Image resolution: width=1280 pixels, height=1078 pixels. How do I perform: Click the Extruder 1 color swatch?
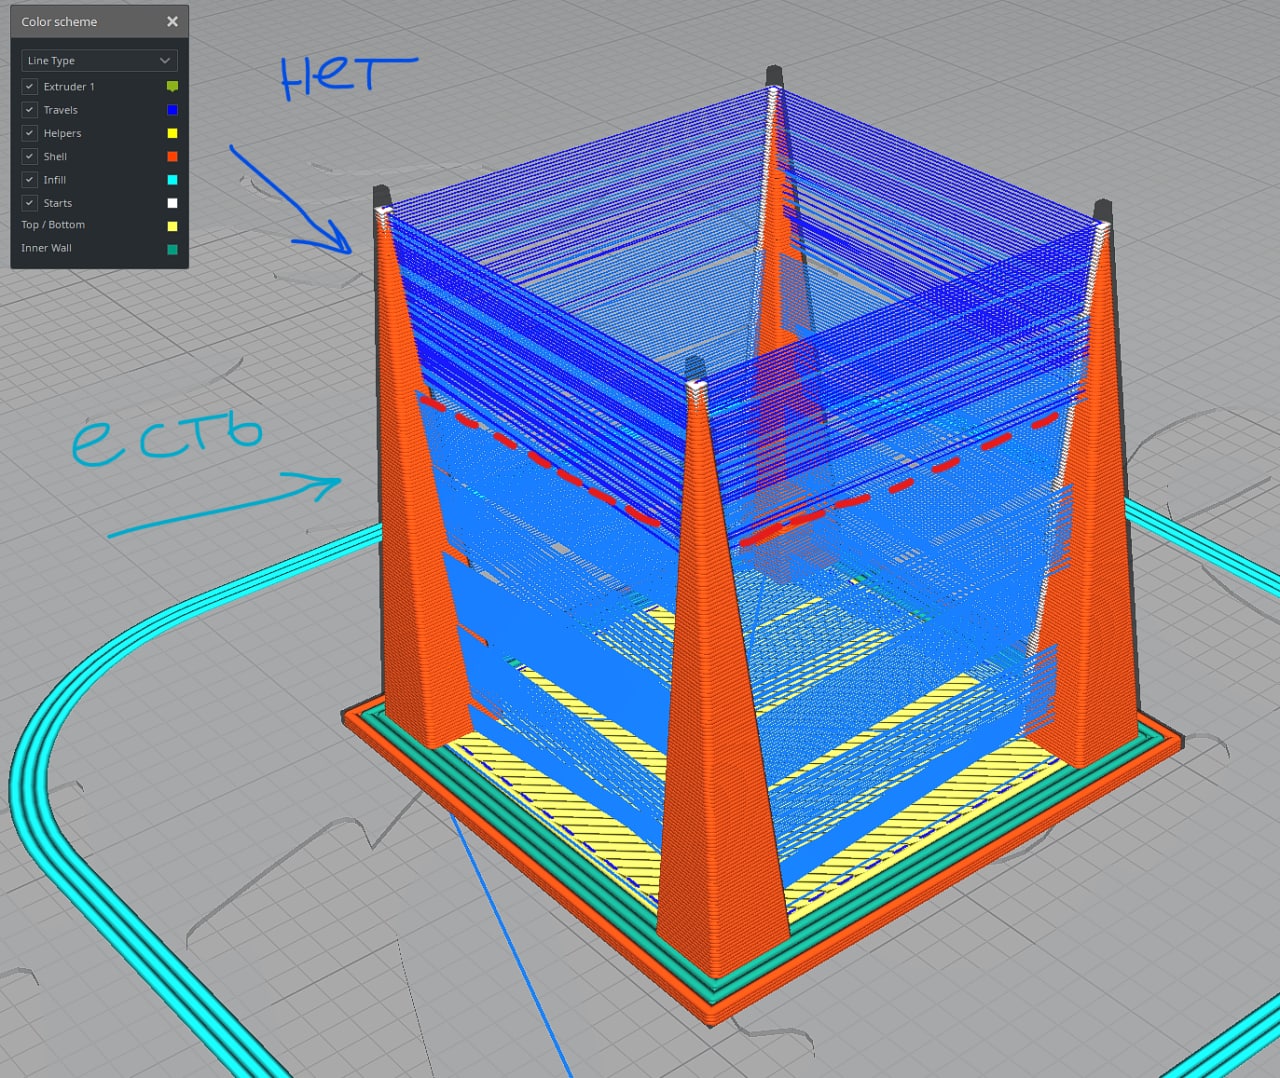[172, 87]
